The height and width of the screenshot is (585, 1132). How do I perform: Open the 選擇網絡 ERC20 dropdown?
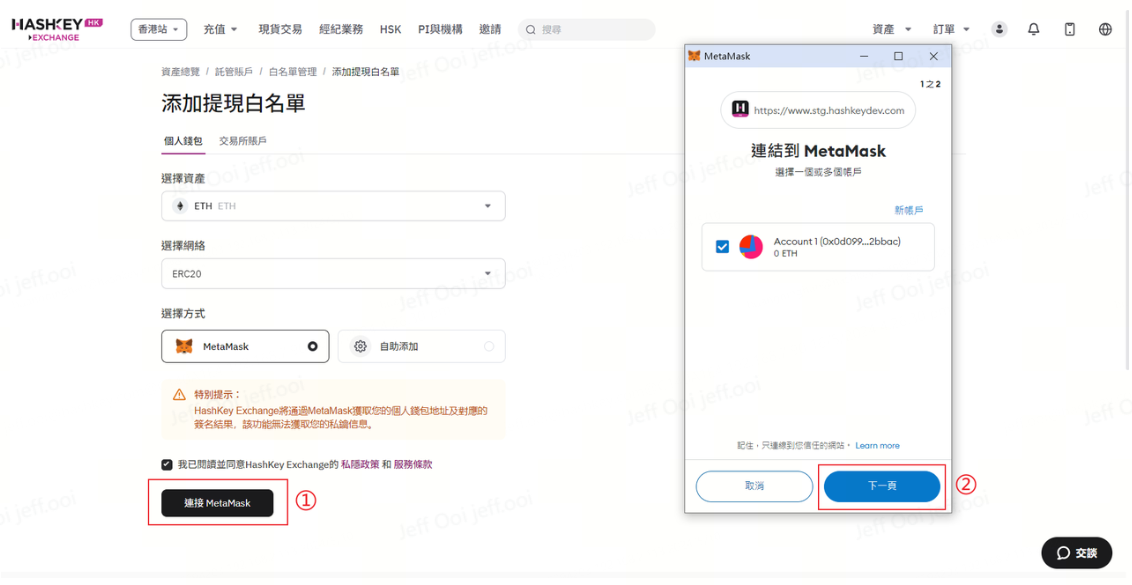pos(333,274)
